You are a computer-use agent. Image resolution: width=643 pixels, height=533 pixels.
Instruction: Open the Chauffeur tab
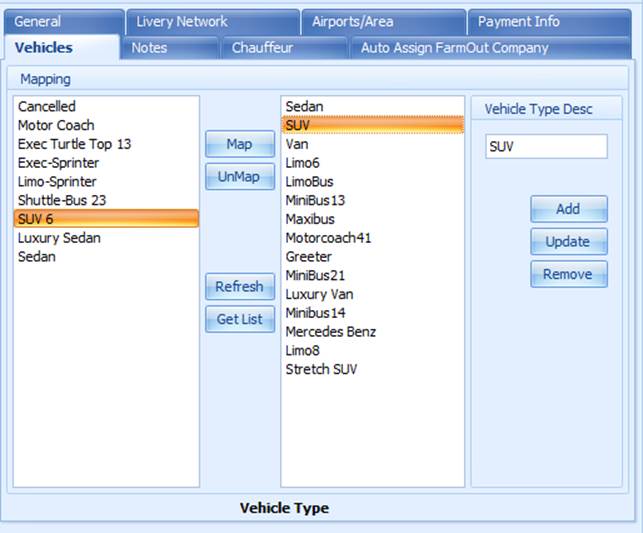[x=284, y=48]
